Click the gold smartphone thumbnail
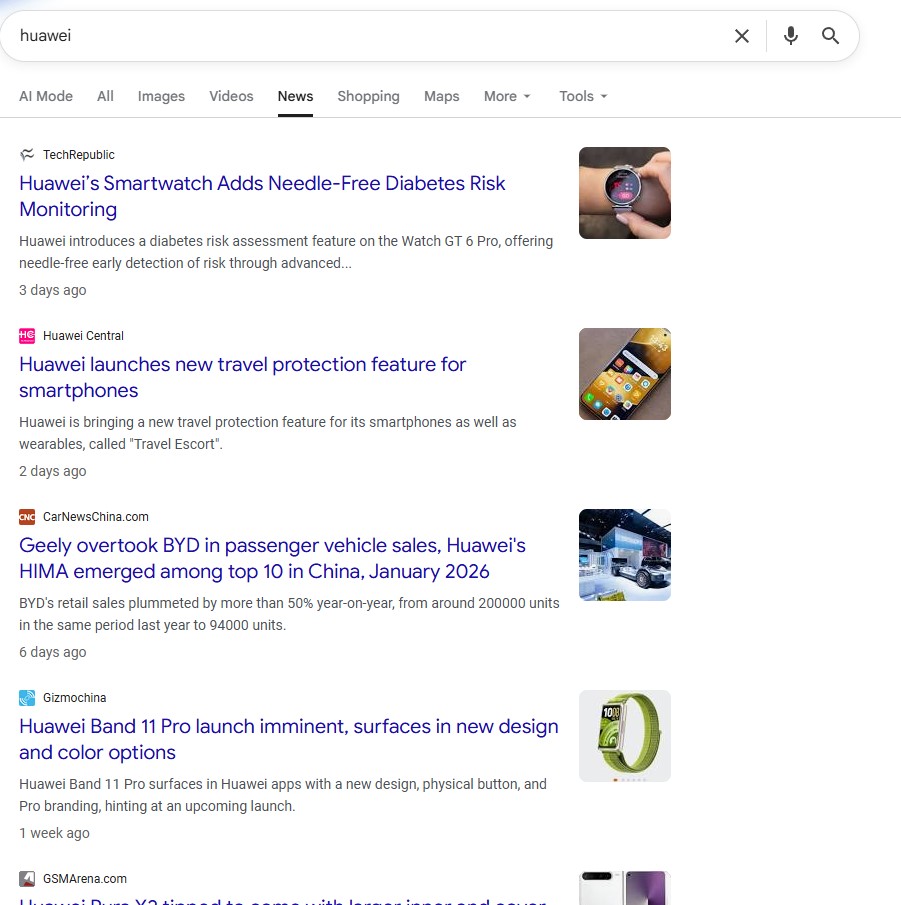This screenshot has height=905, width=901. click(625, 374)
